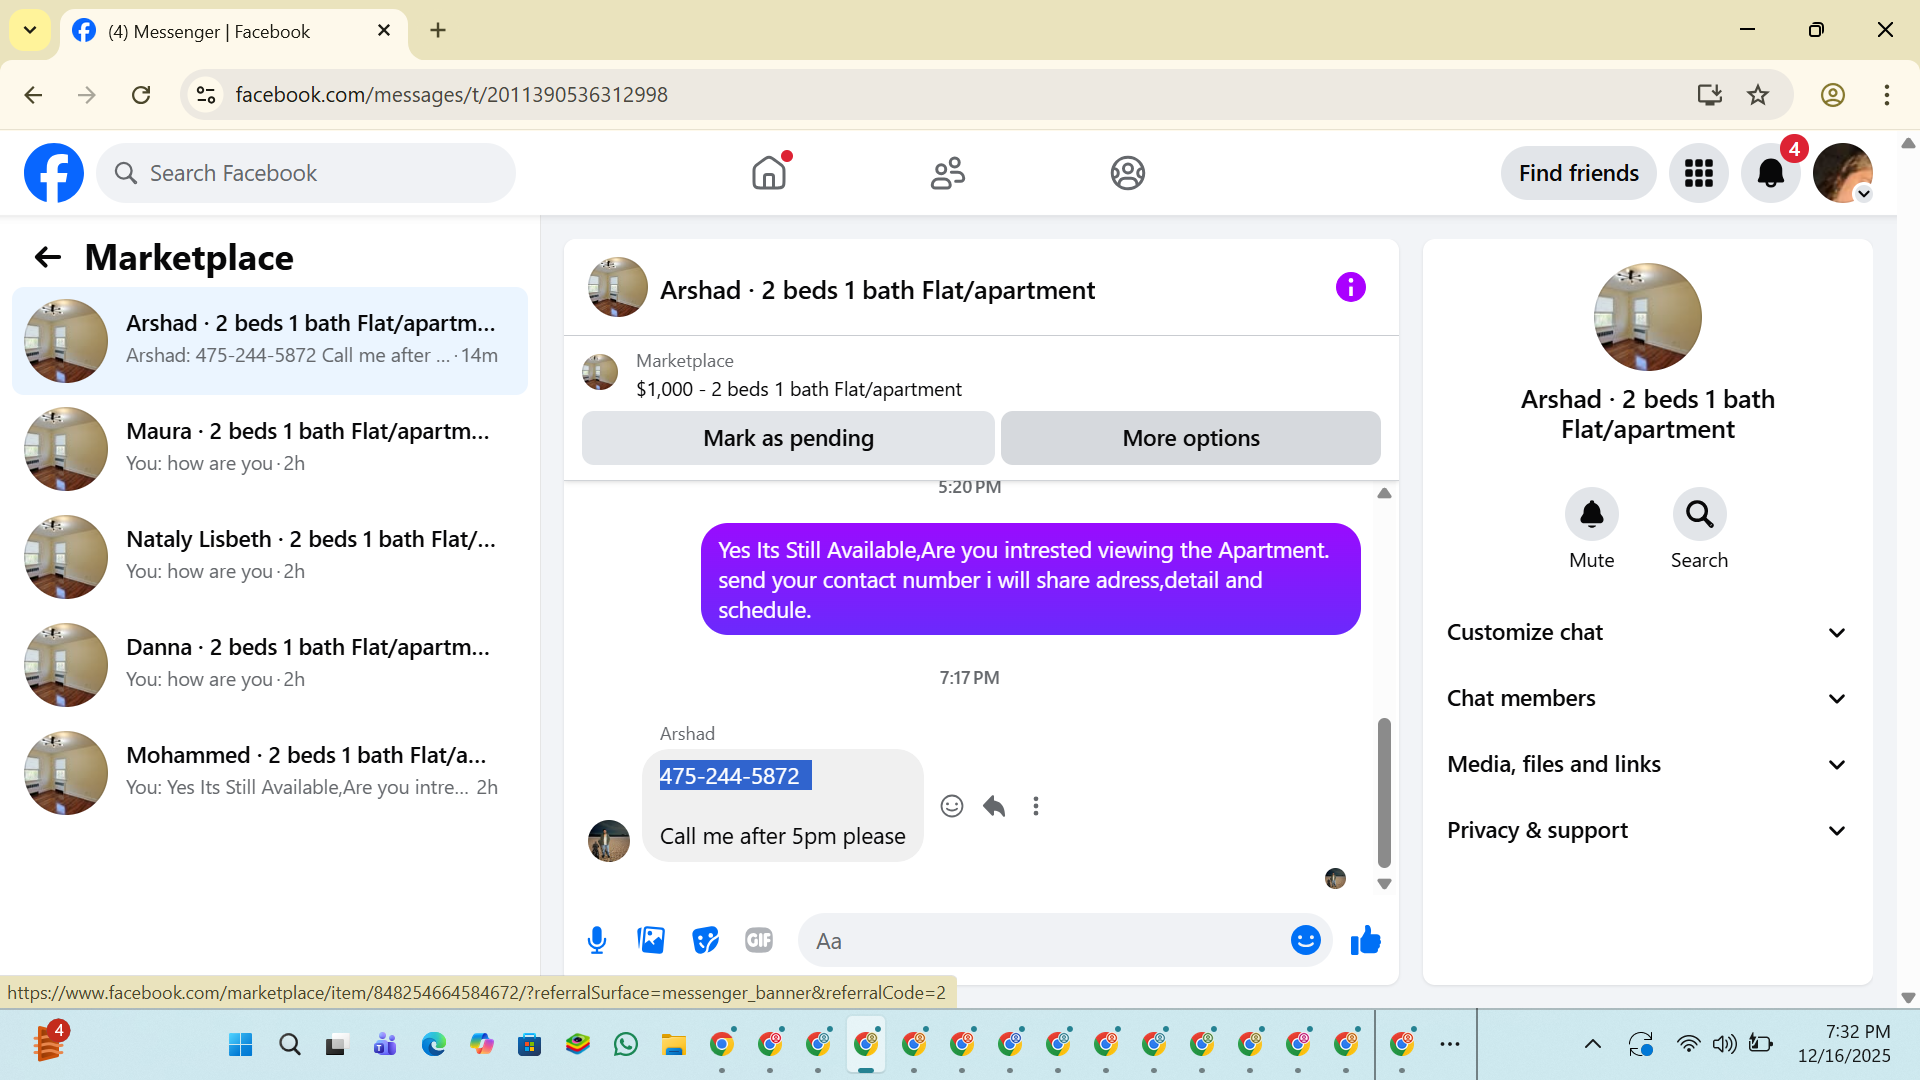The height and width of the screenshot is (1080, 1920).
Task: Bookmark this page with the star icon
Action: [x=1758, y=95]
